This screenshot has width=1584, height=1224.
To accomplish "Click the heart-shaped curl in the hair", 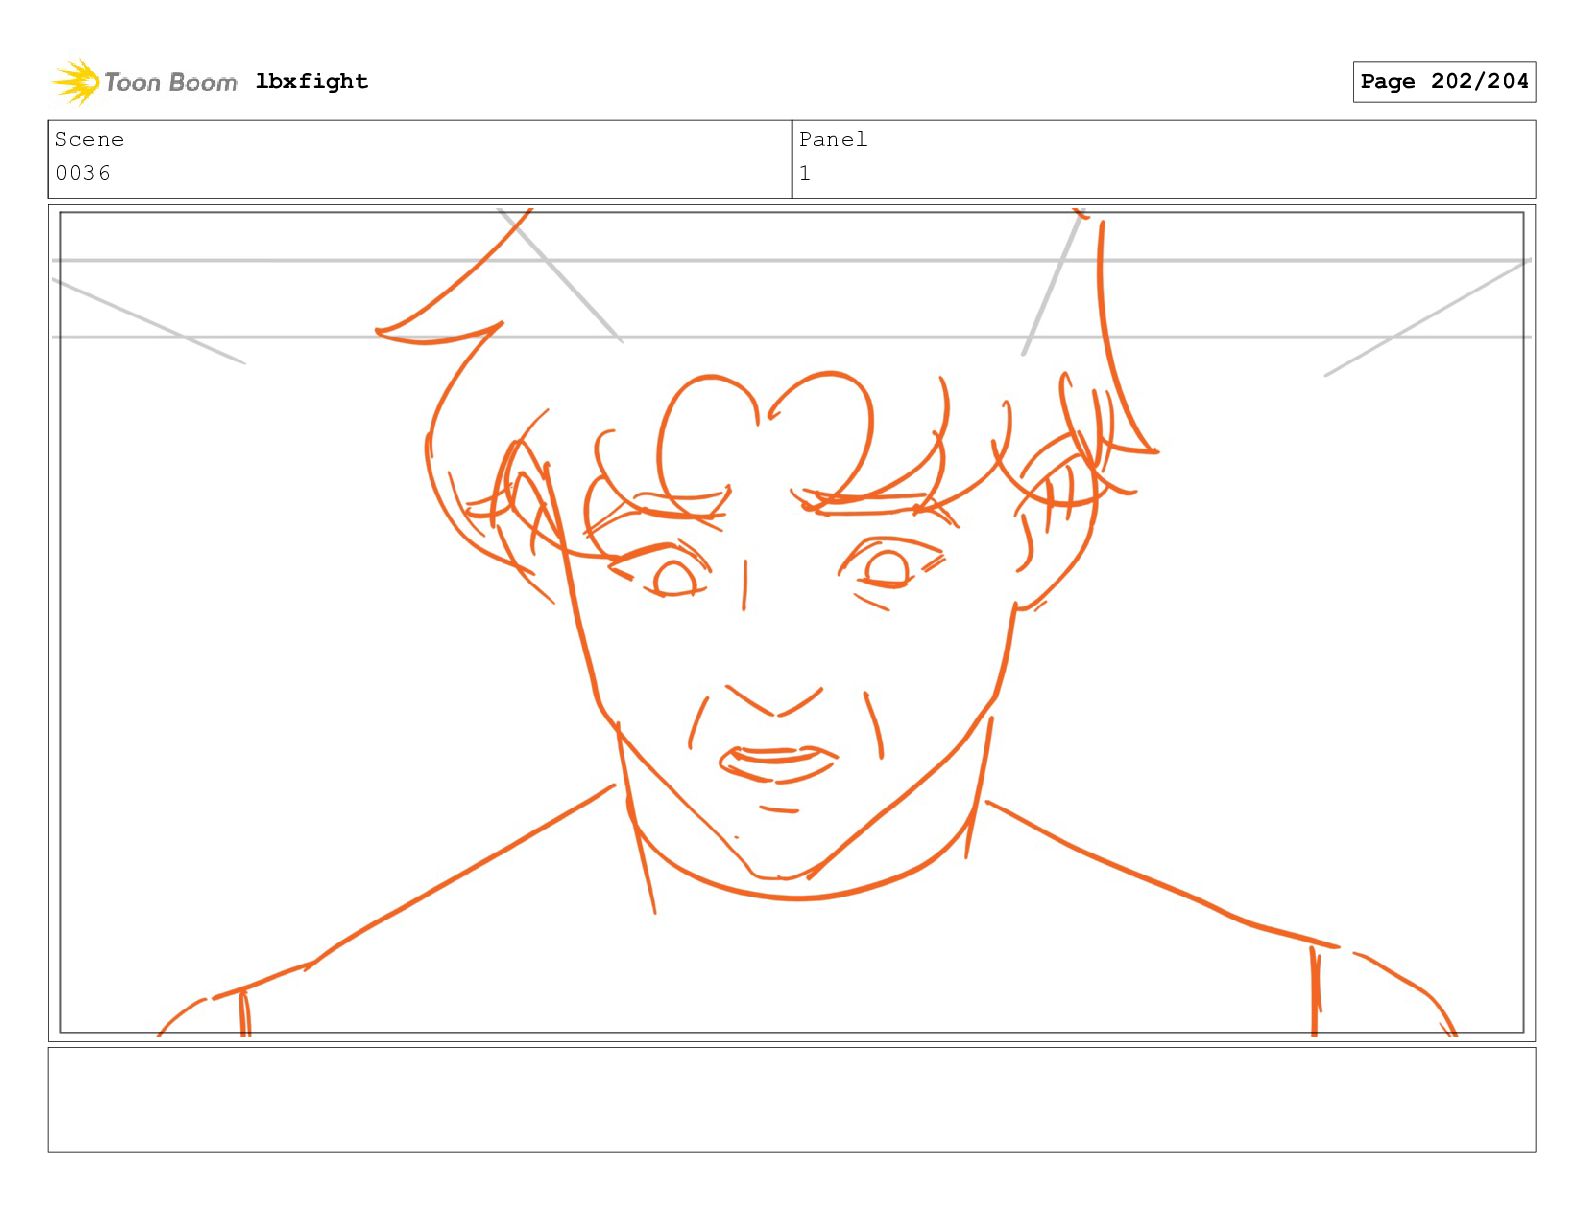I will (x=765, y=435).
